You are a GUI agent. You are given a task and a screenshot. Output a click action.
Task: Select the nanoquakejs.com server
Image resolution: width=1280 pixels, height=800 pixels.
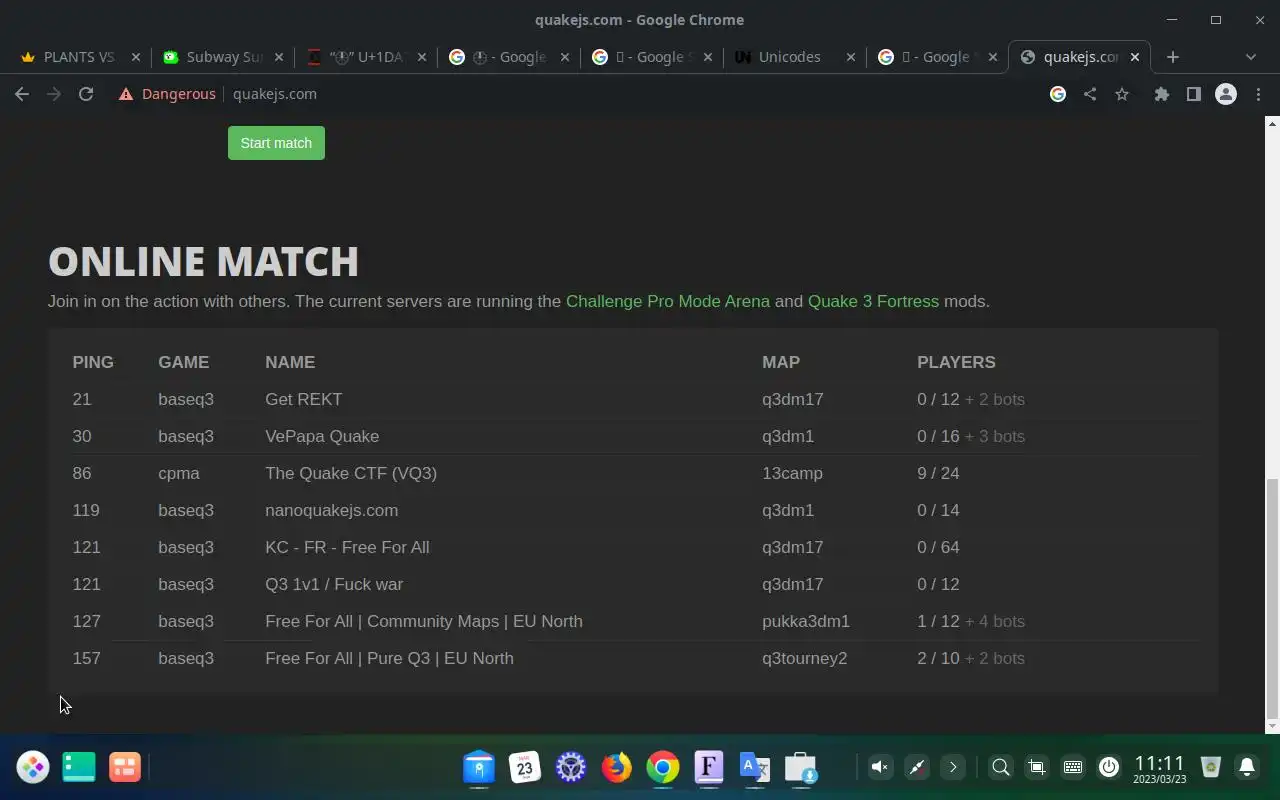pos(633,510)
